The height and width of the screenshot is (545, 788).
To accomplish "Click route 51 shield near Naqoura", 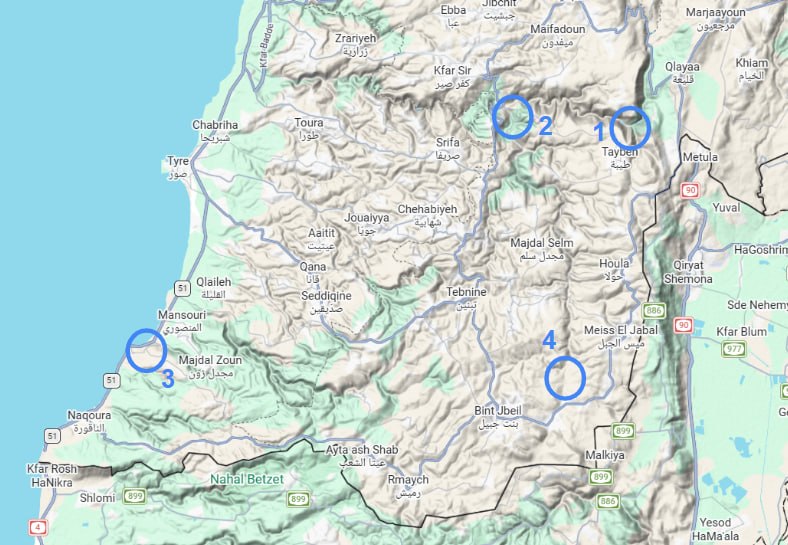I will [x=52, y=436].
